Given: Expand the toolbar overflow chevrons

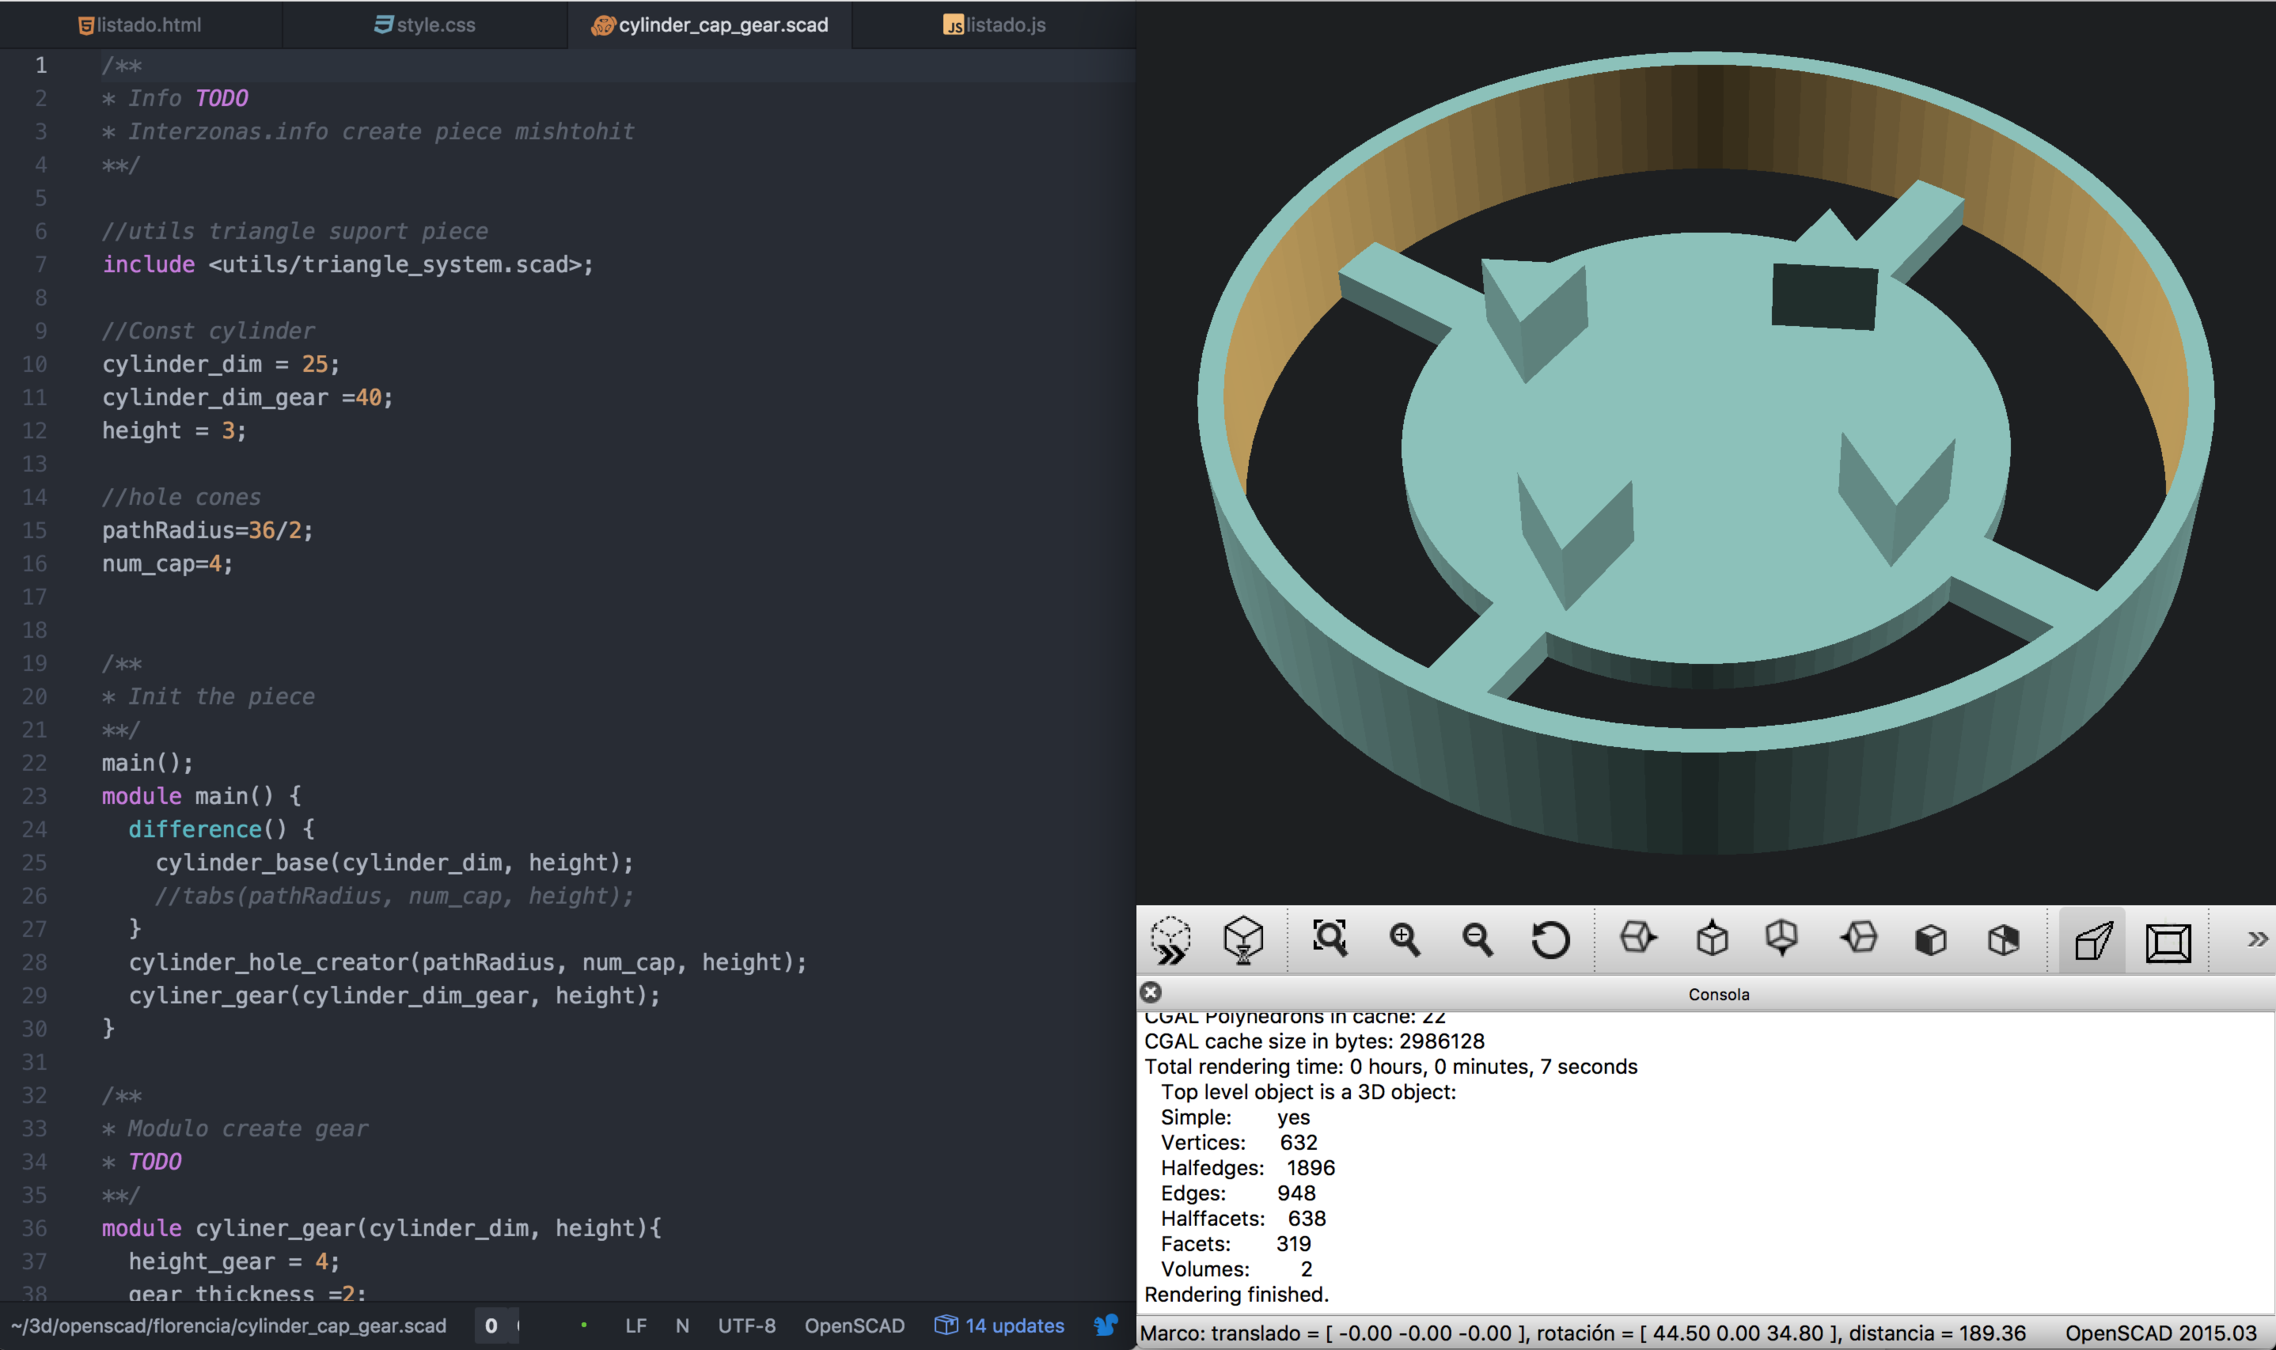Looking at the screenshot, I should coord(2257,939).
